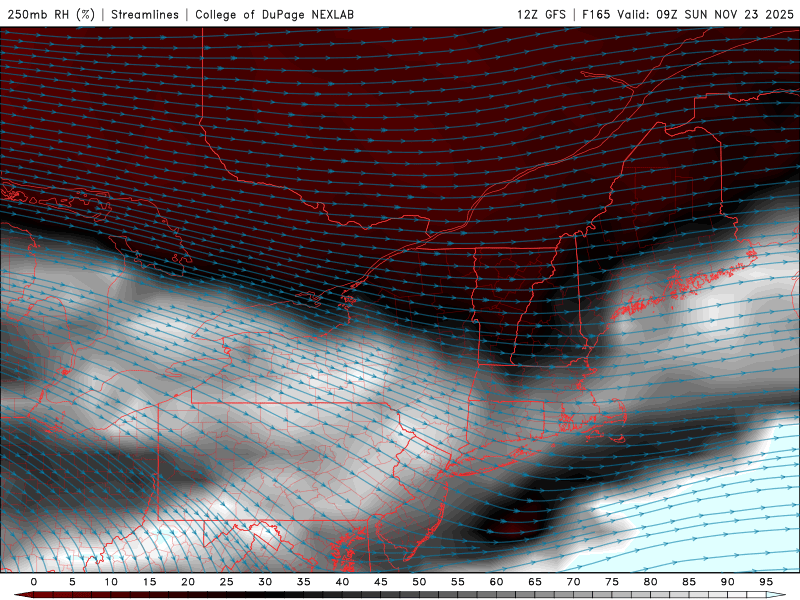The image size is (800, 600).
Task: Click 'Valid: 09Z SUN NOV 23 2025' text
Action: 706,14
